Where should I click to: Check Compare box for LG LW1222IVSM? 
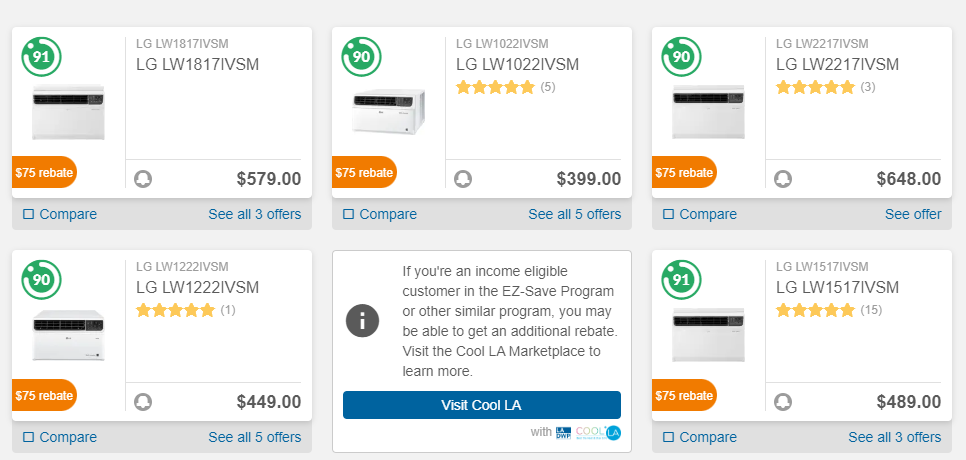28,437
